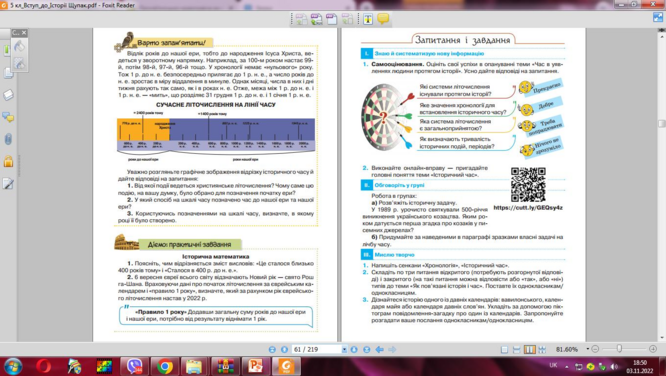Click the zoom slider handle
The width and height of the screenshot is (666, 376).
pyautogui.click(x=619, y=348)
